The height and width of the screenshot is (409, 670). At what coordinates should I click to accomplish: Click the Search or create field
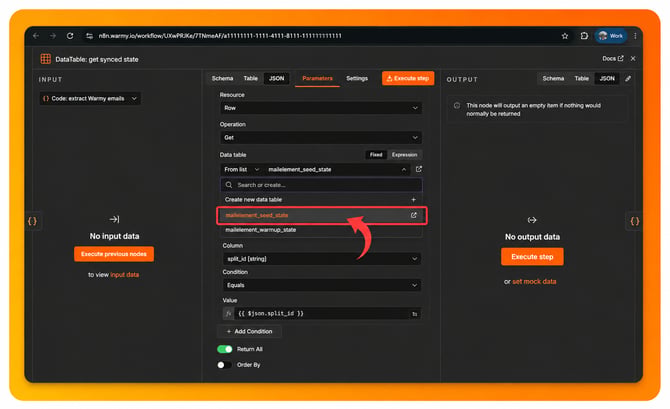321,185
